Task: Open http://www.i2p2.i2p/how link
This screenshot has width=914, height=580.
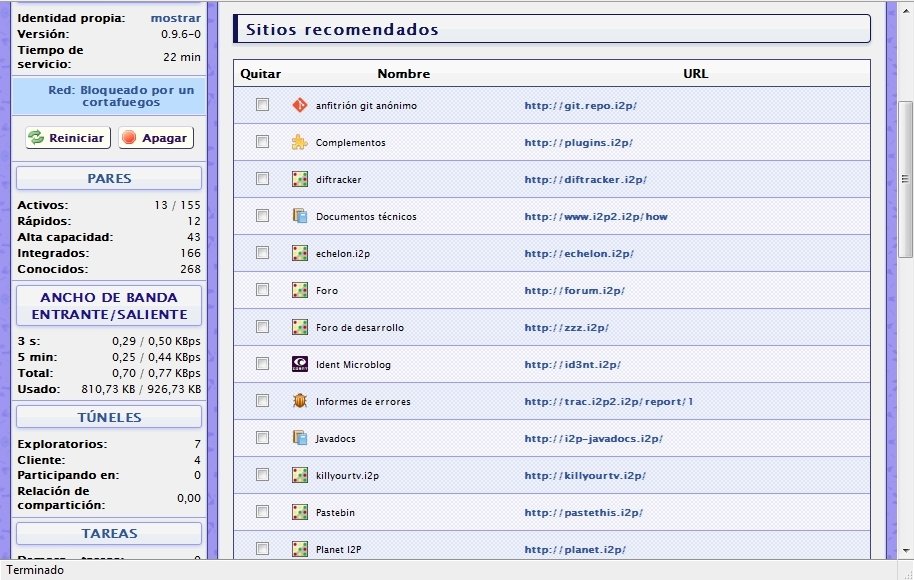Action: point(596,216)
